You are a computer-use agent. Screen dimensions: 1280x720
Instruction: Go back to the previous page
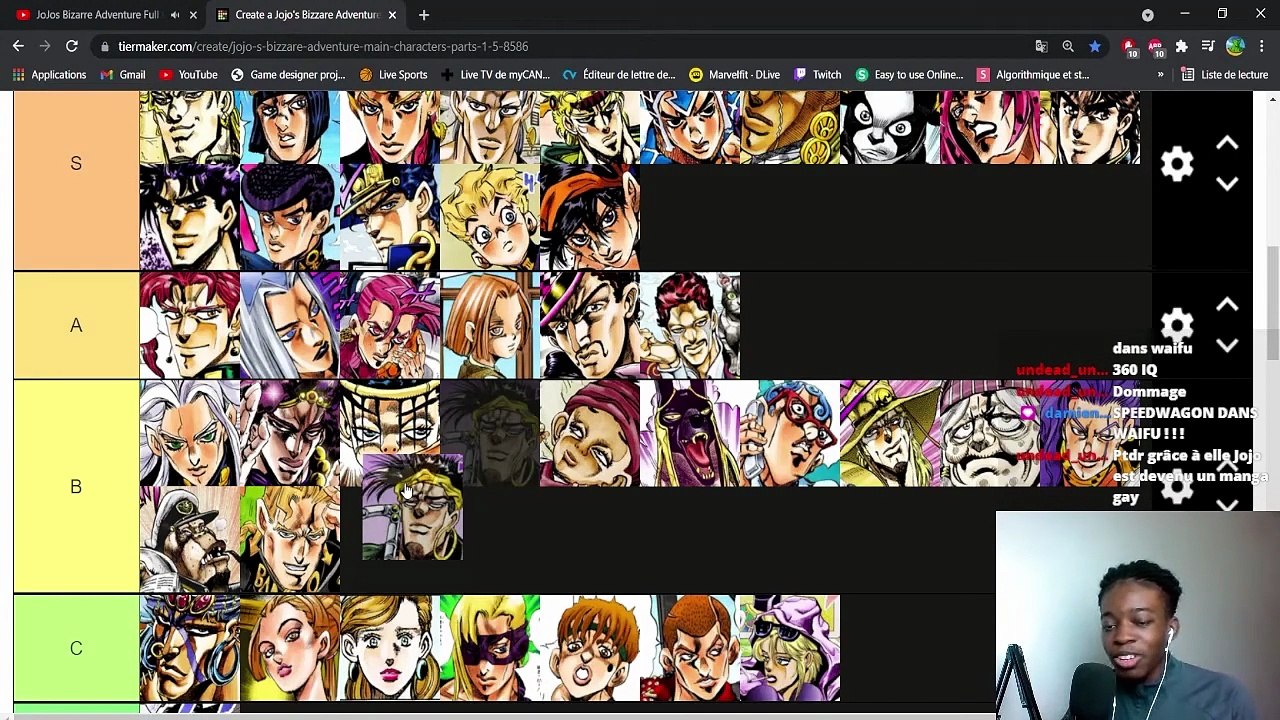[x=18, y=46]
